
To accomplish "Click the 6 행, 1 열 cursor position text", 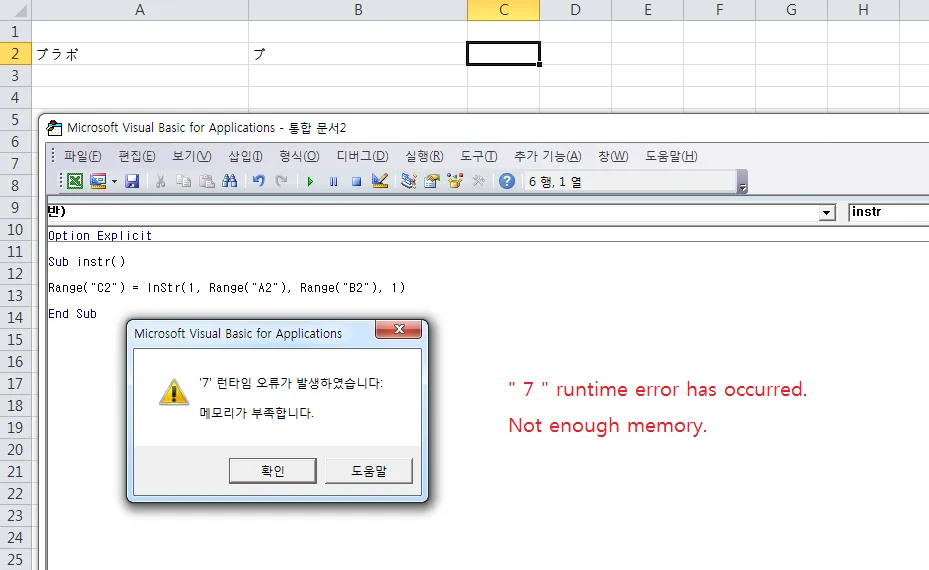I will (x=555, y=182).
